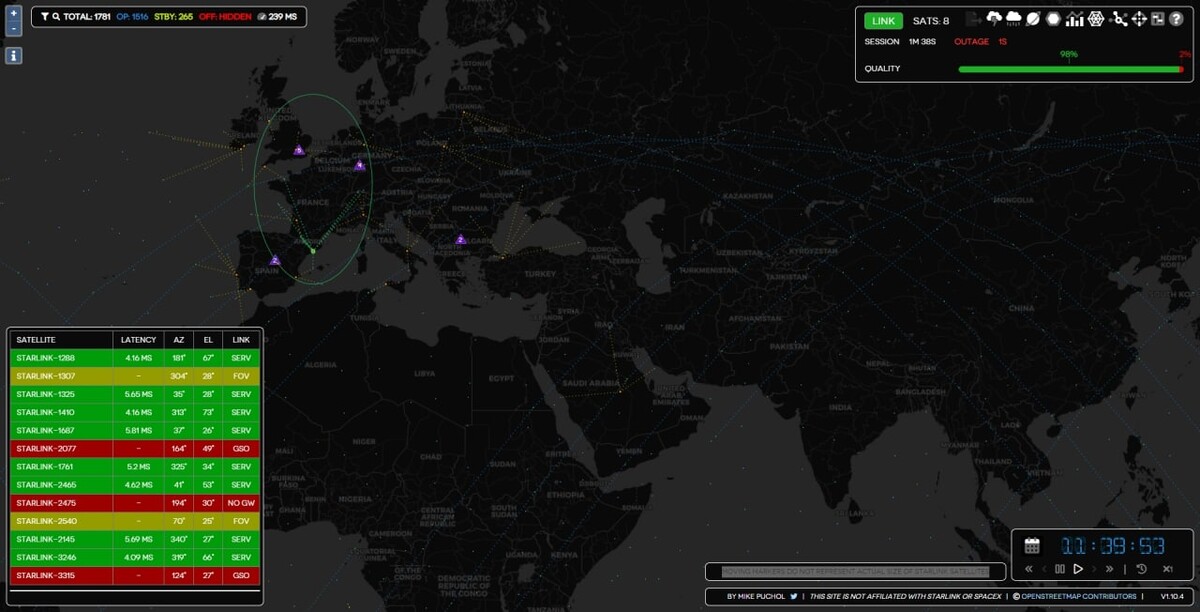
Task: Fast forward with double-right arrows
Action: coord(1109,569)
